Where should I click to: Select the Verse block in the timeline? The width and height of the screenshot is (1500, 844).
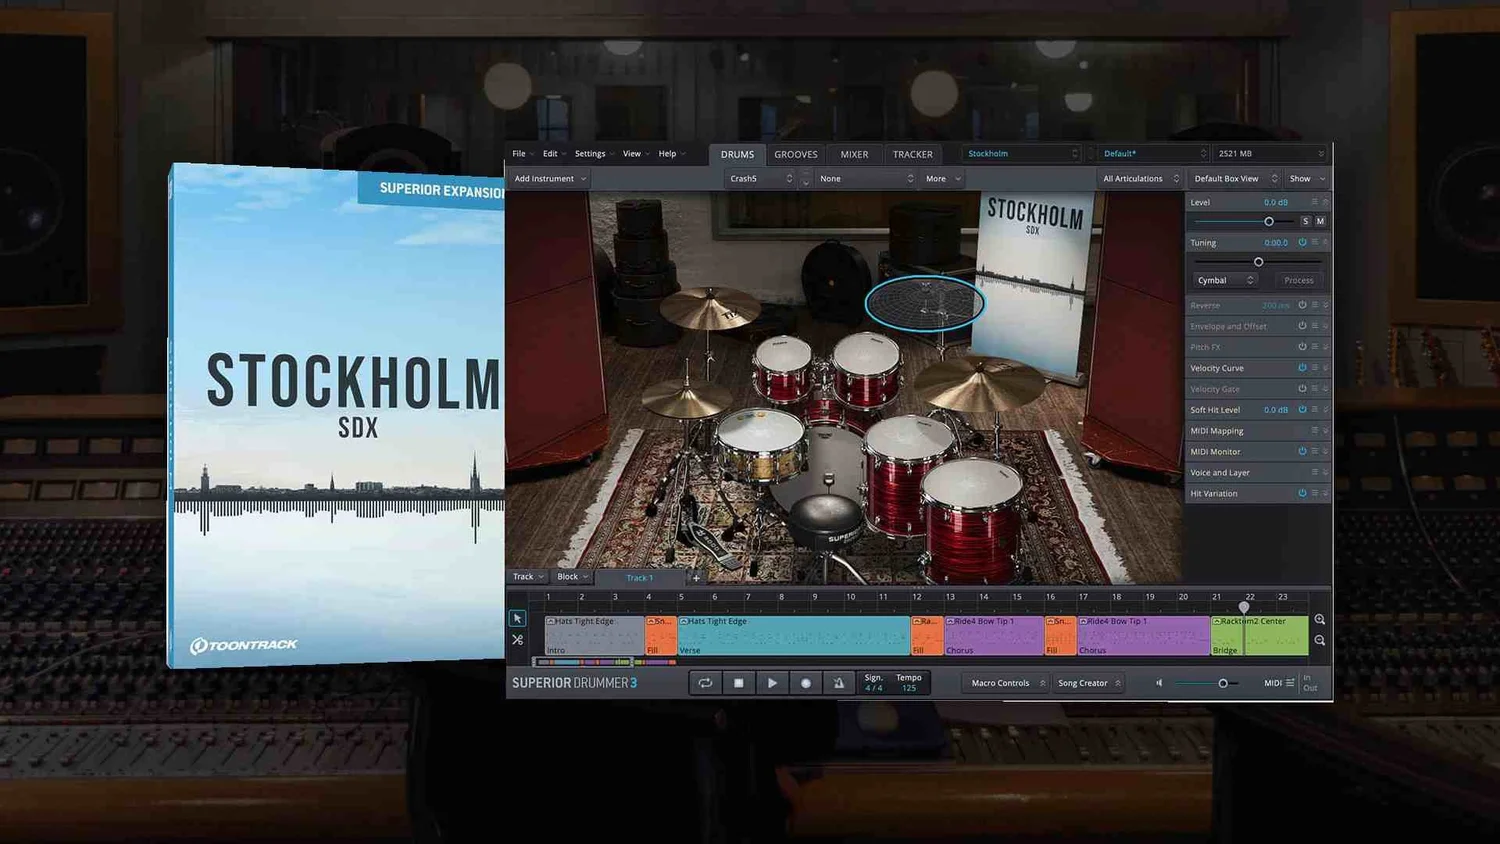[x=795, y=635]
